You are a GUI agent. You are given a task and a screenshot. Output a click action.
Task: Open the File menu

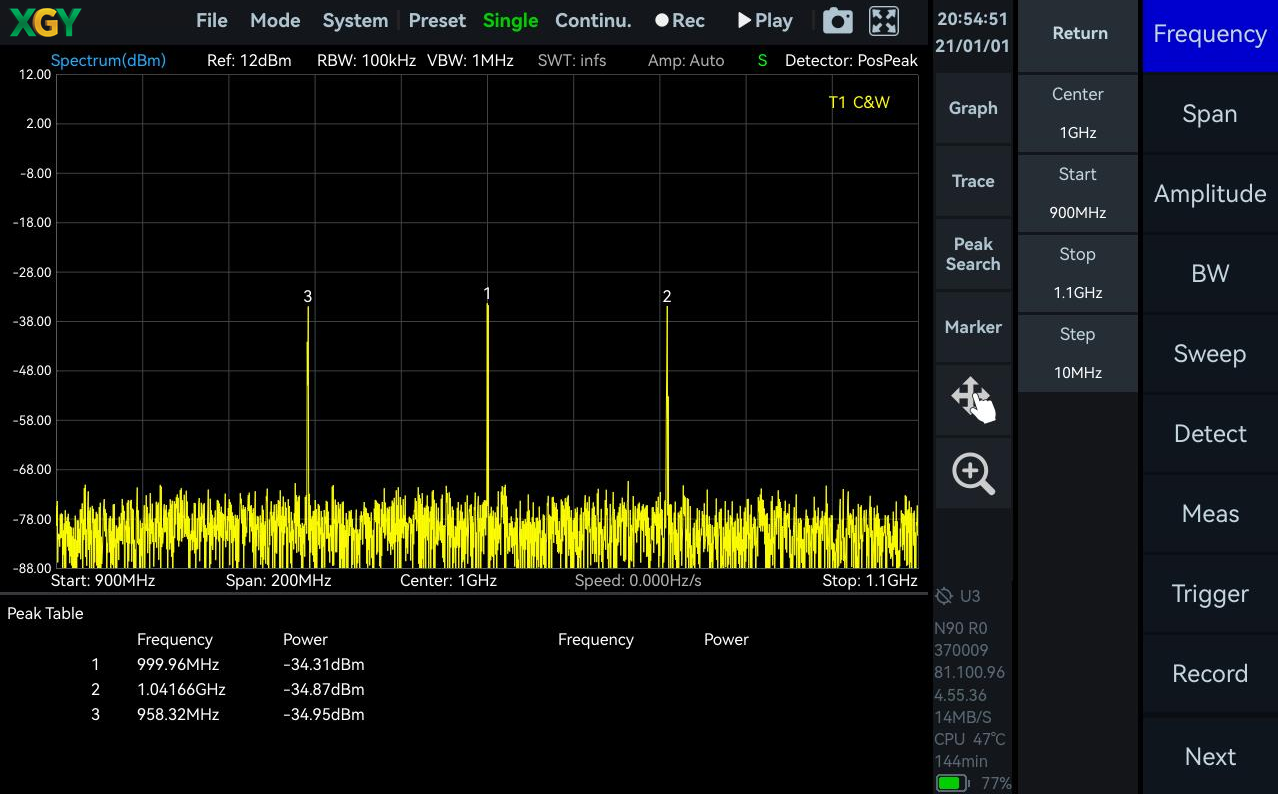tap(212, 21)
